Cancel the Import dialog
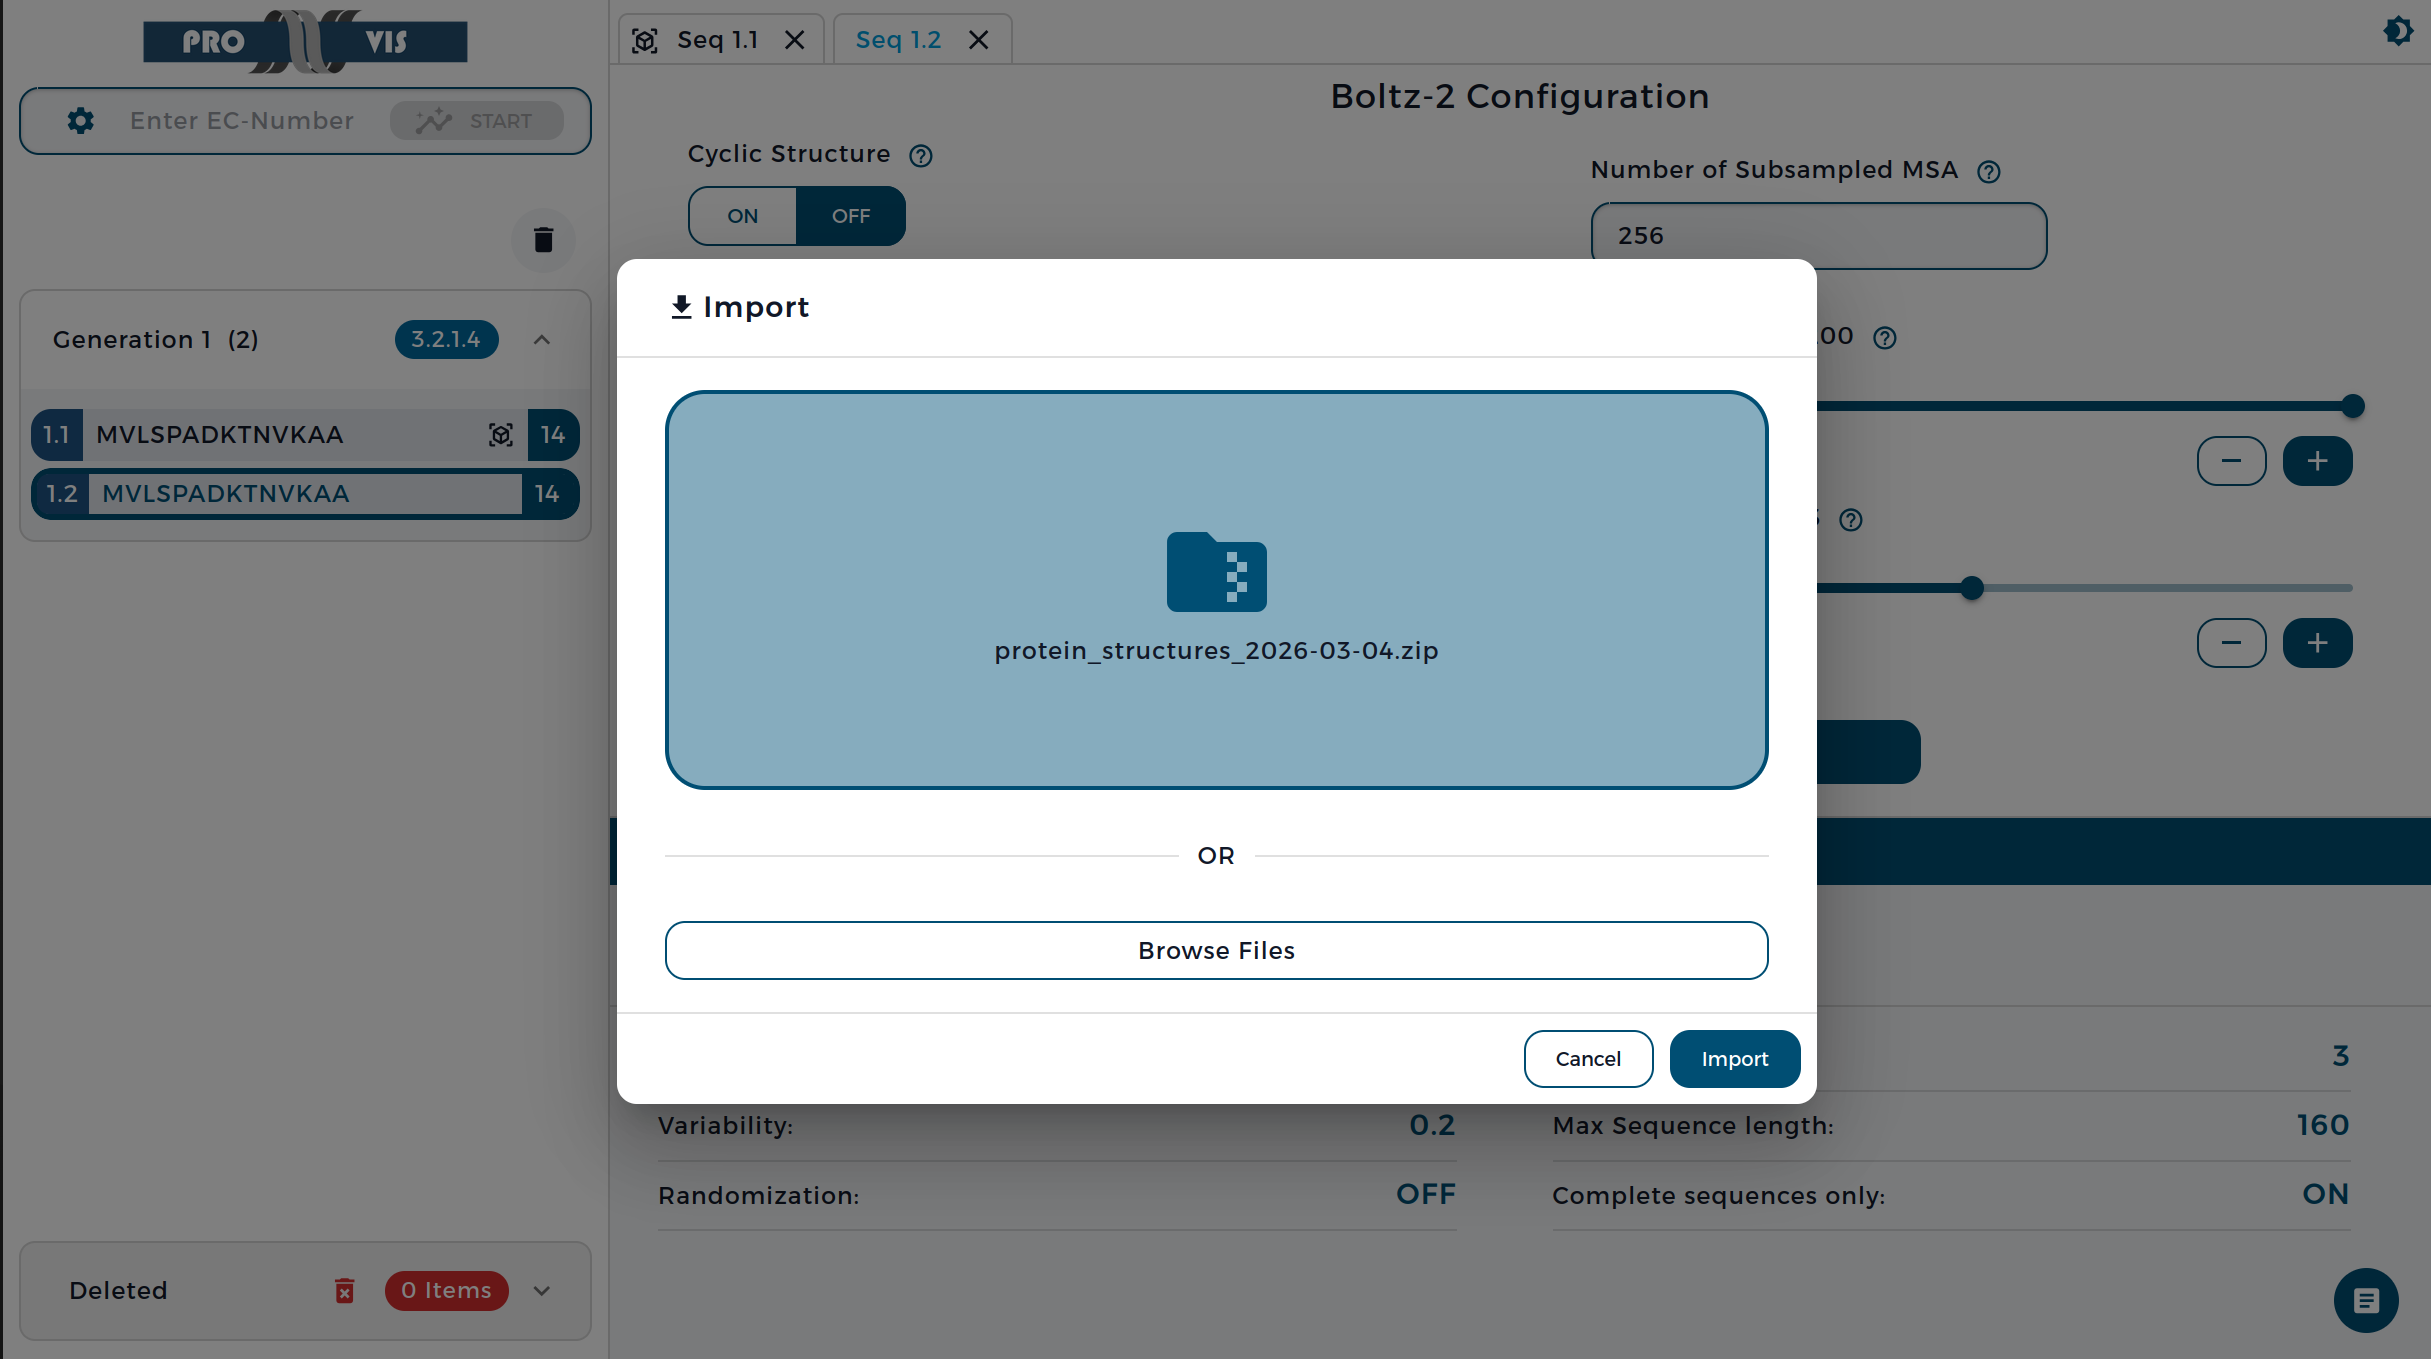The height and width of the screenshot is (1359, 2431). (1588, 1058)
